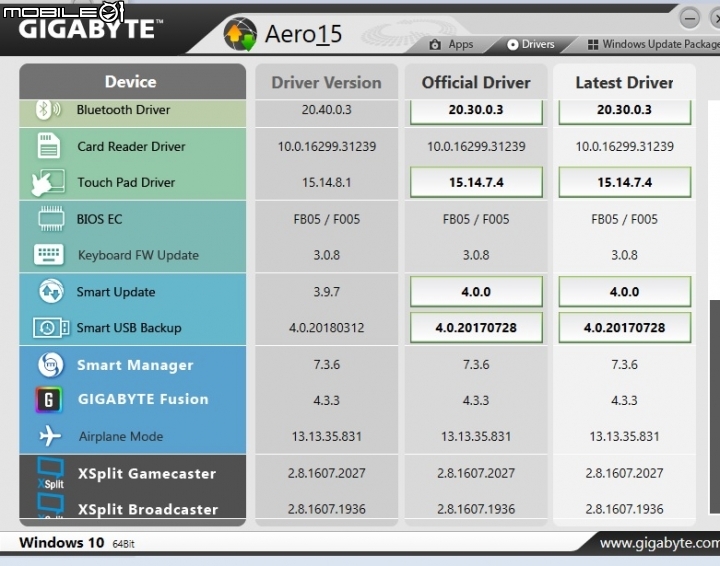Open the www.gigabyte.com link
Screen dimensions: 720x566
tap(659, 543)
